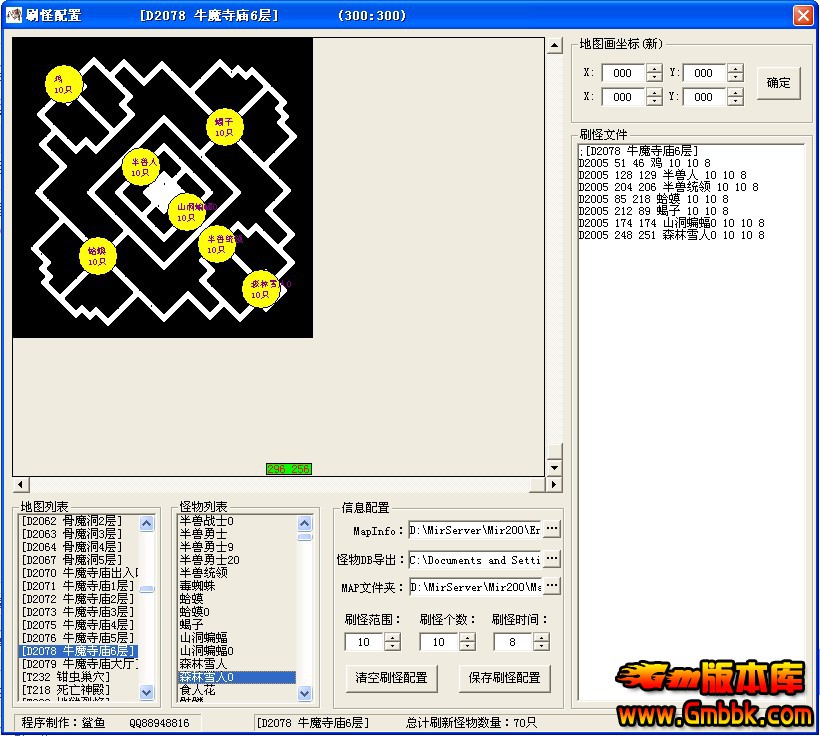
Task: Increase the 刷怪范围 value
Action: coord(392,637)
